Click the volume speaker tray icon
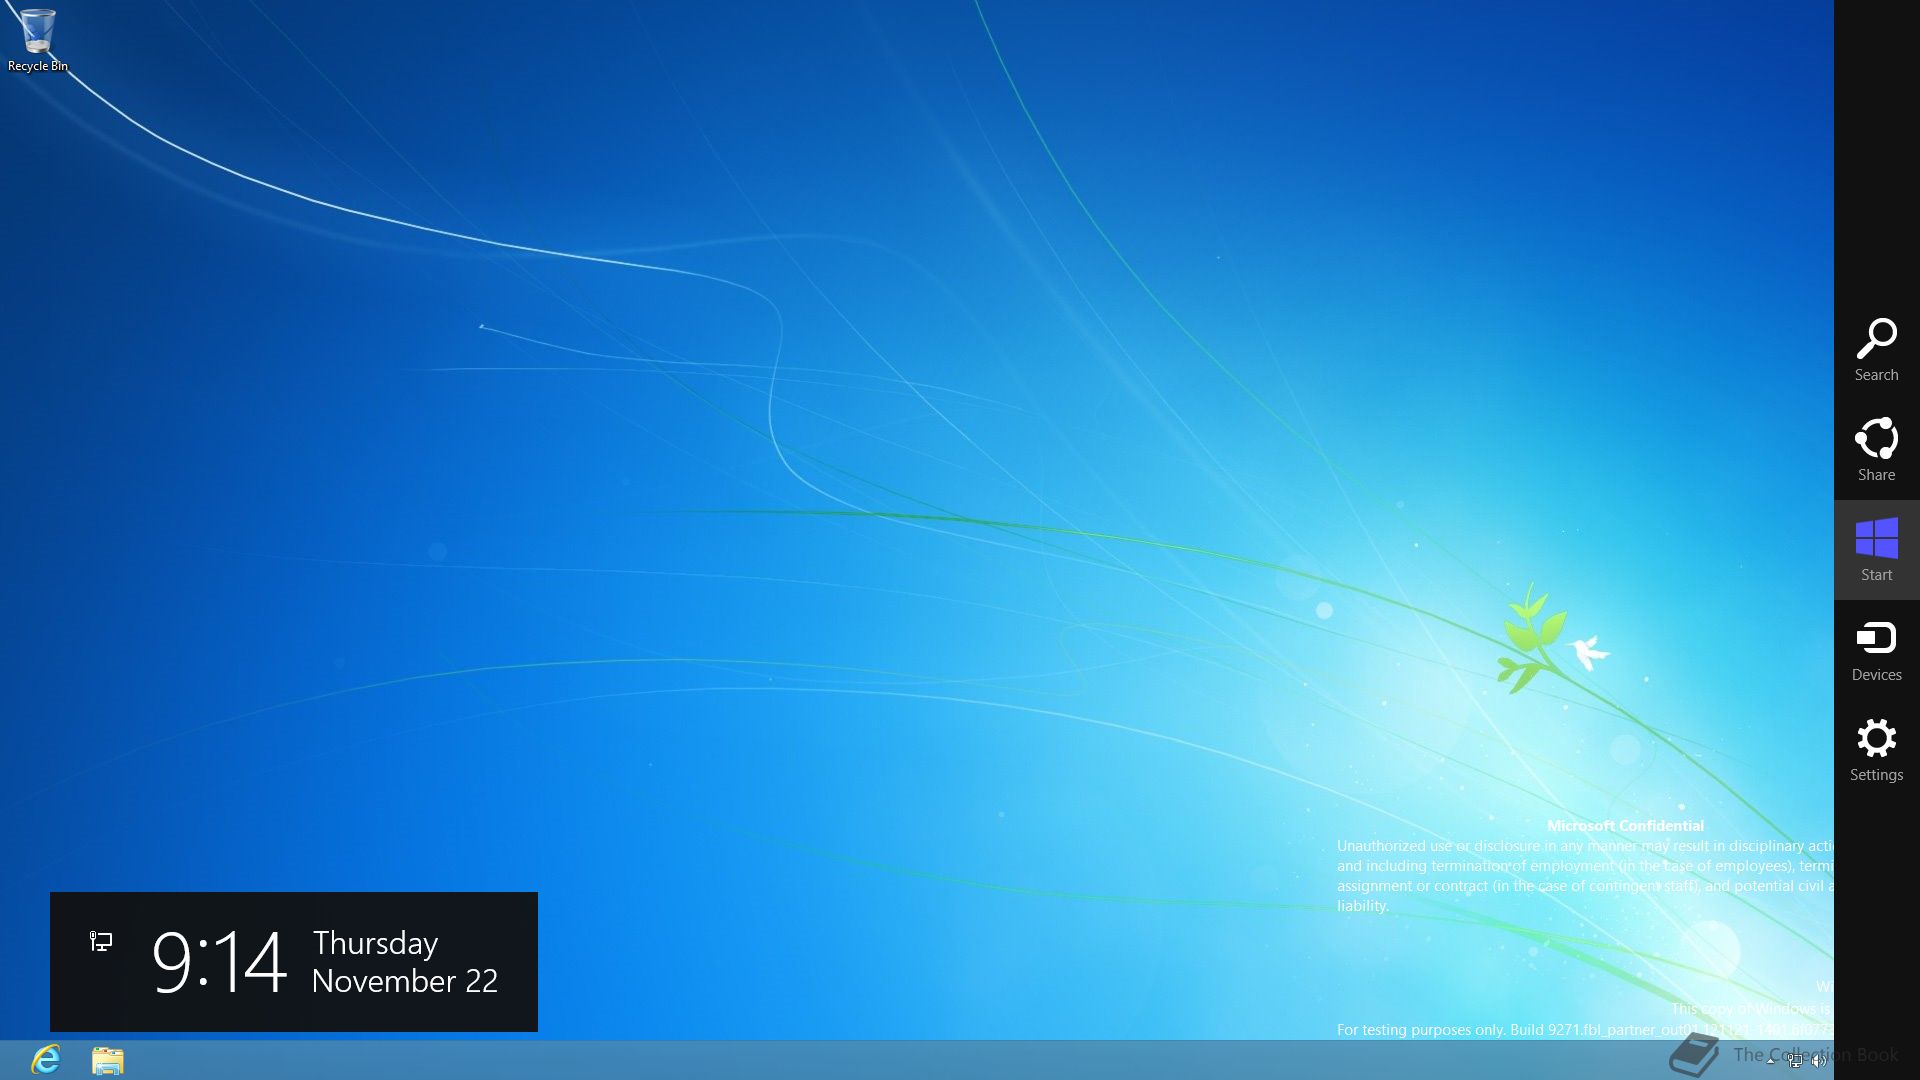The width and height of the screenshot is (1920, 1080). pyautogui.click(x=1818, y=1061)
